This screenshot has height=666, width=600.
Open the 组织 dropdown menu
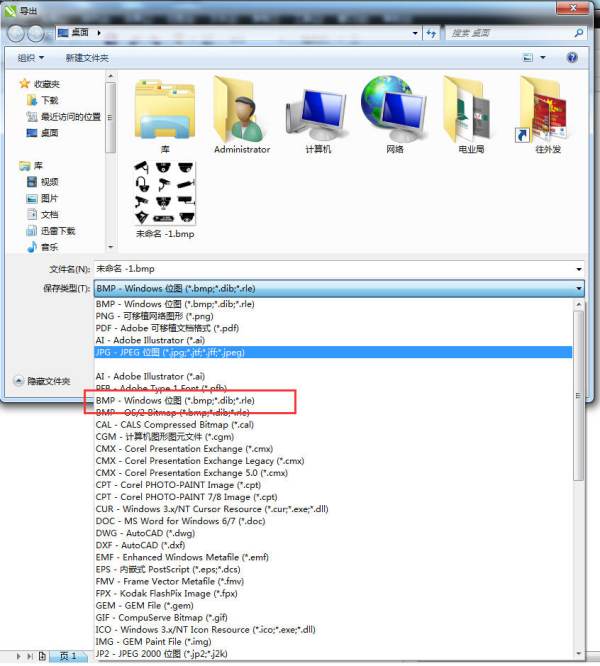click(31, 58)
